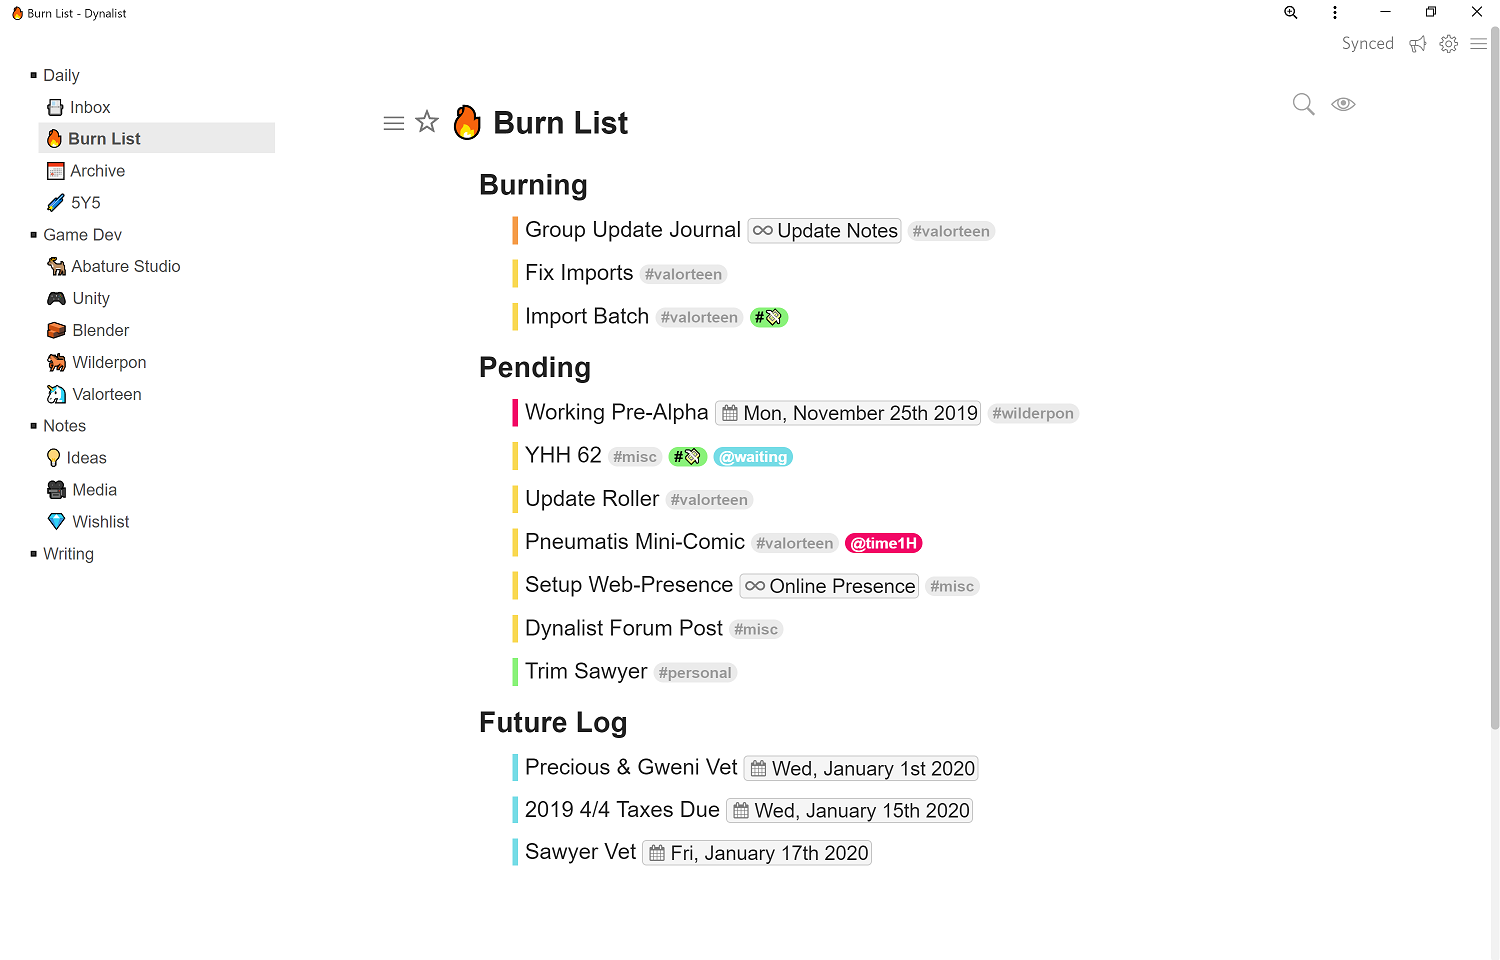1500x960 pixels.
Task: Expand the Writing folder in sidebar
Action: click(34, 554)
